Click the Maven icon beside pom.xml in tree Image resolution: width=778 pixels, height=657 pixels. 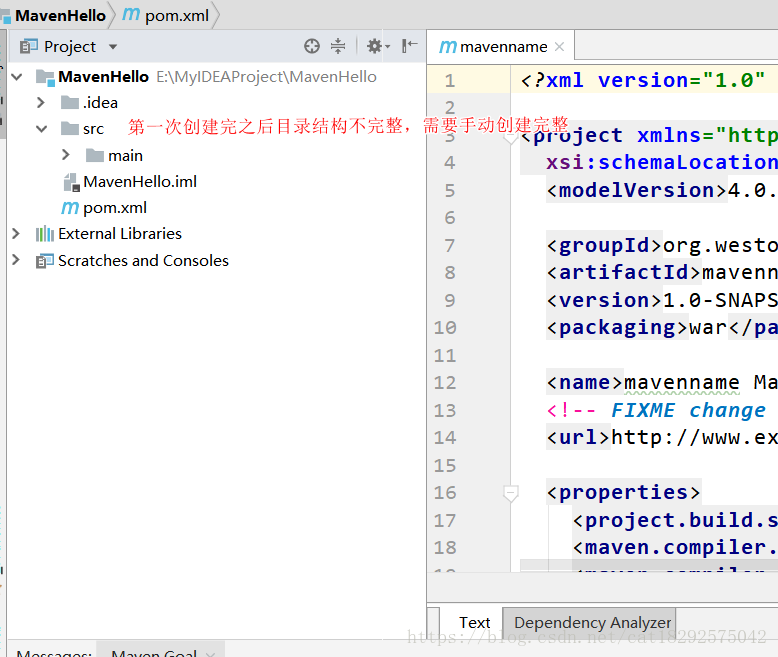70,208
